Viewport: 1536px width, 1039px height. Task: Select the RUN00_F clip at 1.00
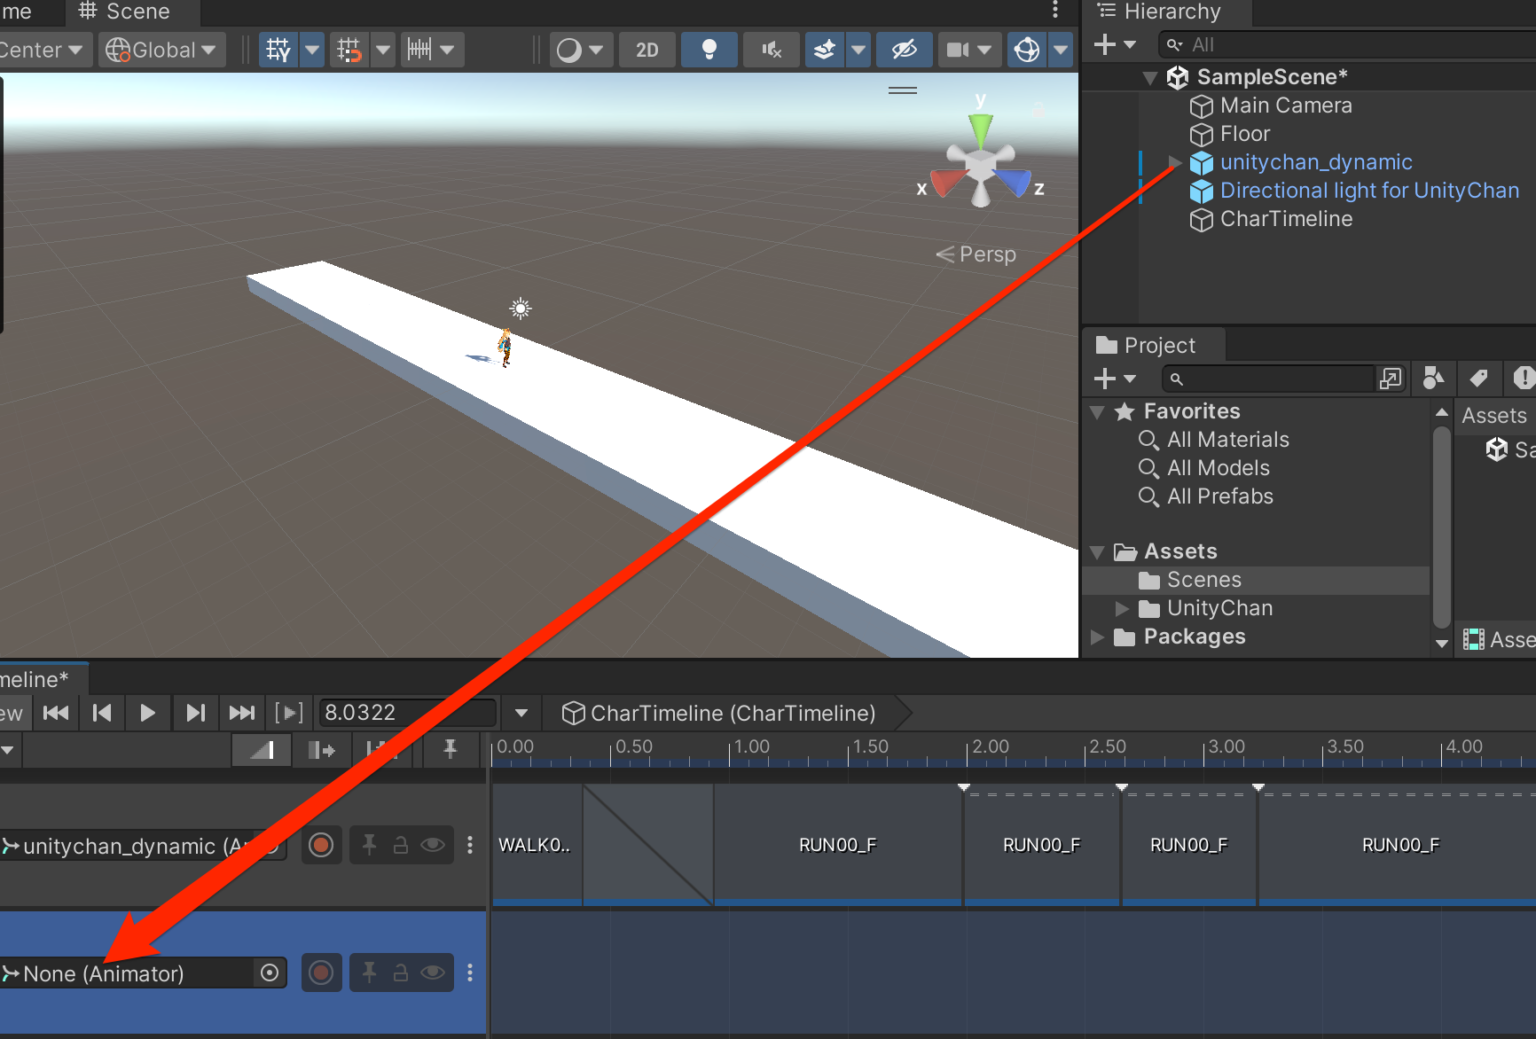click(837, 845)
